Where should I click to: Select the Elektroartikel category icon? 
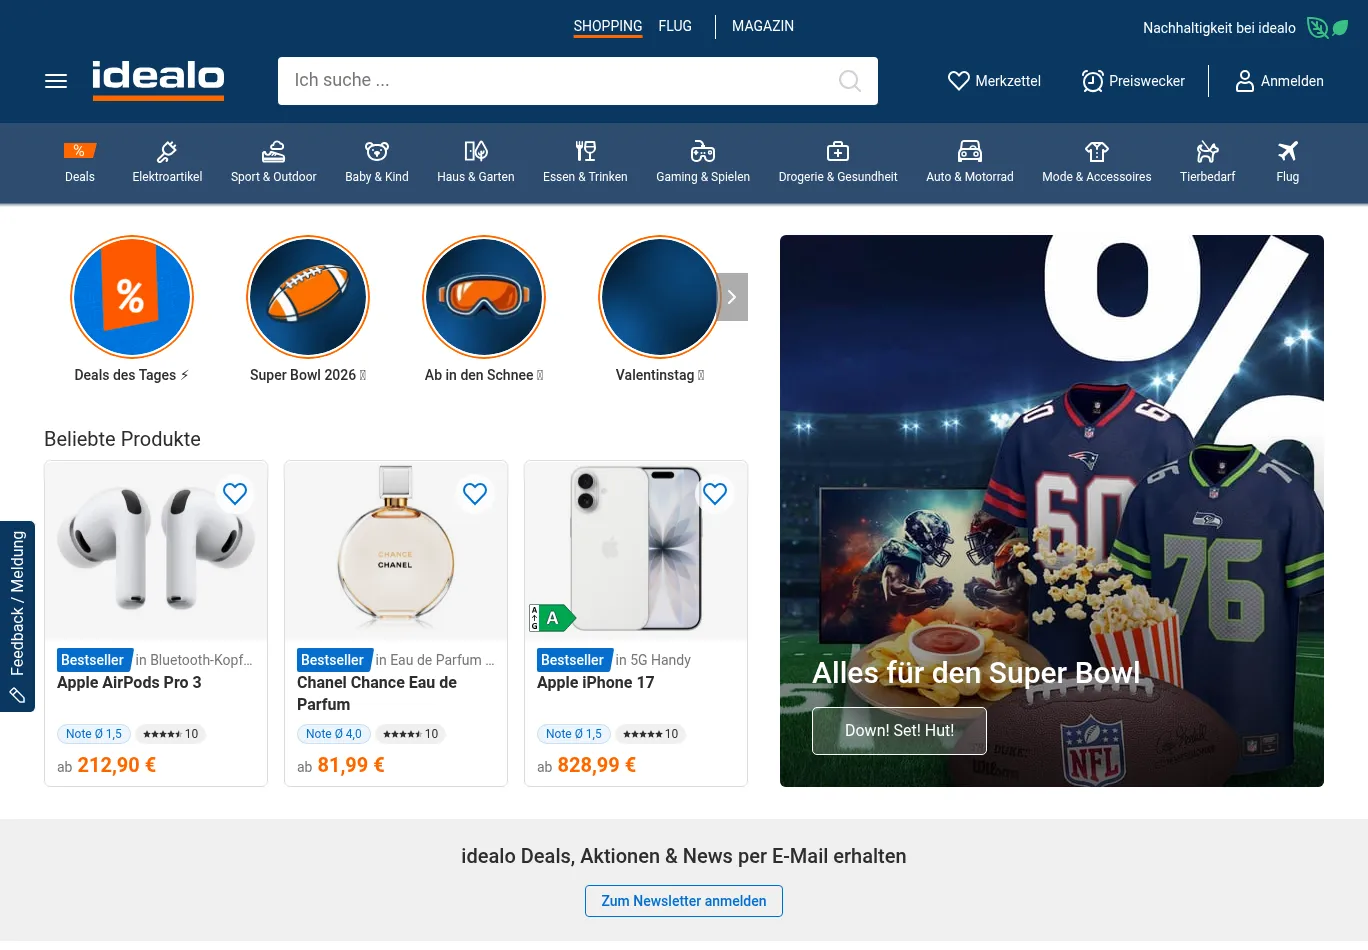[167, 151]
